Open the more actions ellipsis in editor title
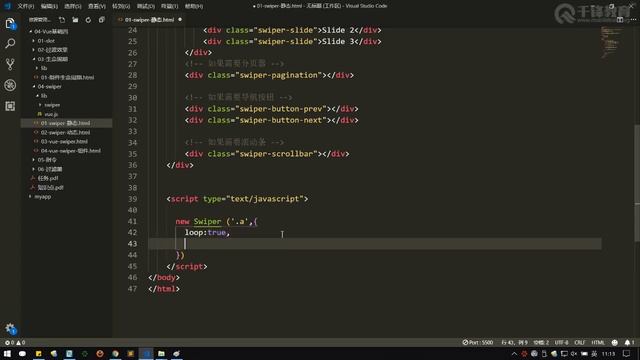This screenshot has height=360, width=640. (633, 20)
